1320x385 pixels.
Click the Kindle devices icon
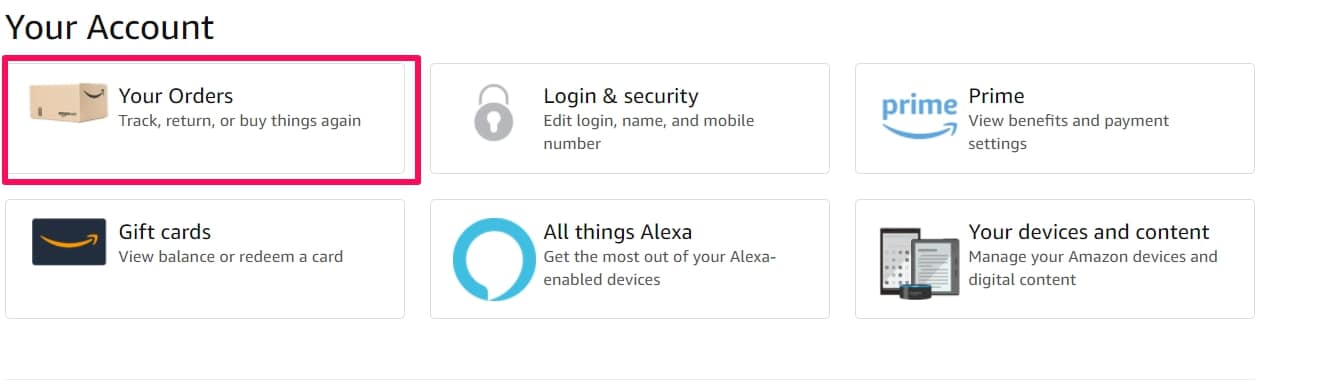(x=919, y=261)
